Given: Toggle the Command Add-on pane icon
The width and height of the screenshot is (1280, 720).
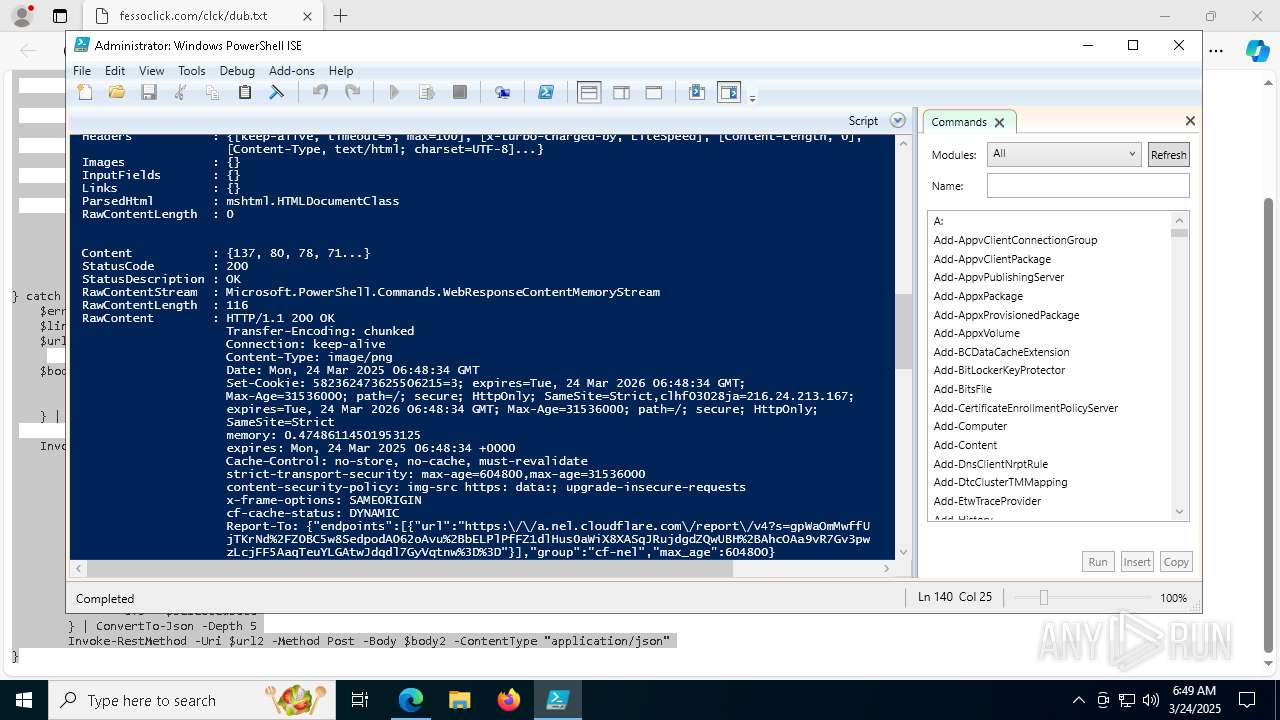Looking at the screenshot, I should click(x=729, y=92).
